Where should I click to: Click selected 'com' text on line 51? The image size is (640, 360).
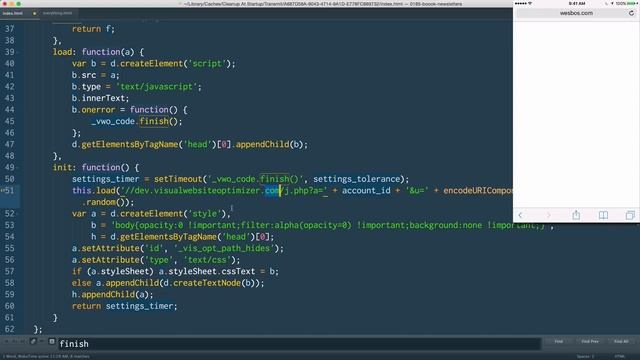click(272, 191)
